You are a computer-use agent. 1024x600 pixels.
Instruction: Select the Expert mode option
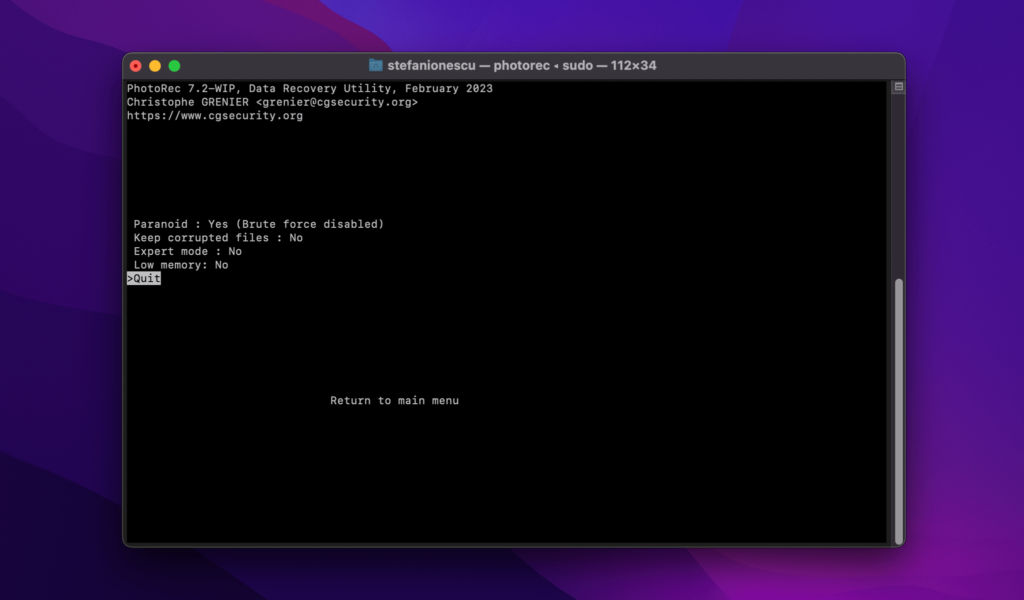[187, 251]
